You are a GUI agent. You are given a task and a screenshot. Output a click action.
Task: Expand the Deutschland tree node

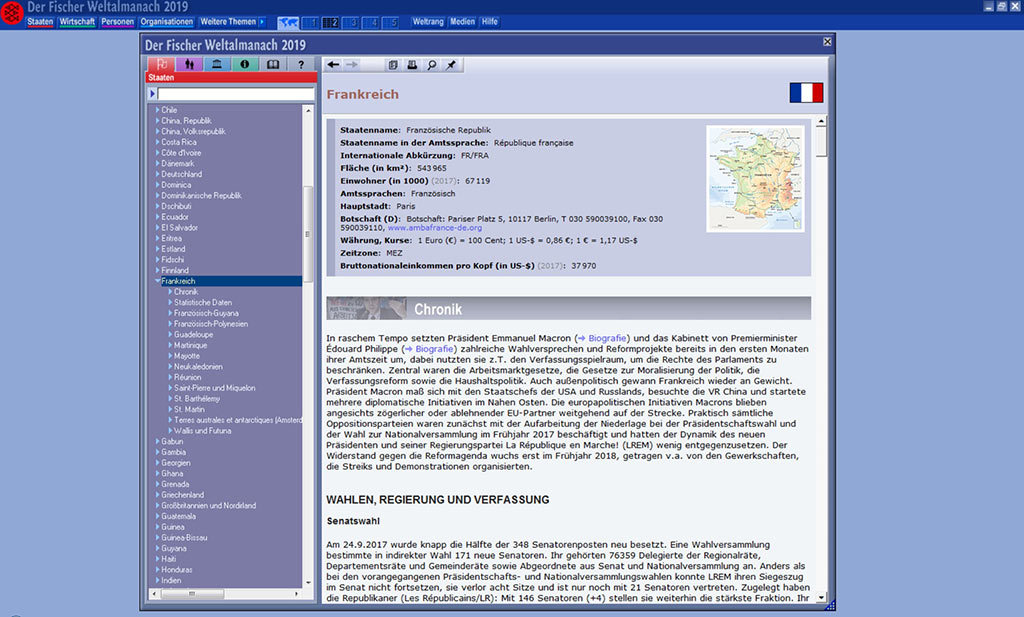[x=157, y=174]
